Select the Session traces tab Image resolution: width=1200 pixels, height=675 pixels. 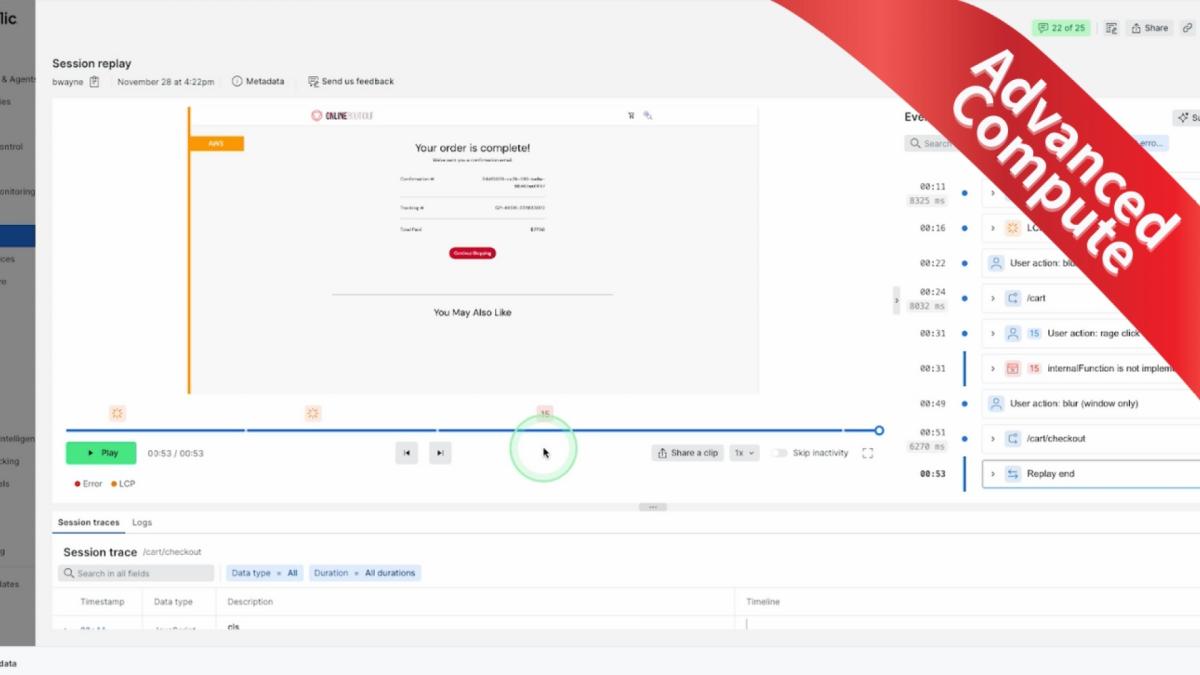pyautogui.click(x=88, y=522)
